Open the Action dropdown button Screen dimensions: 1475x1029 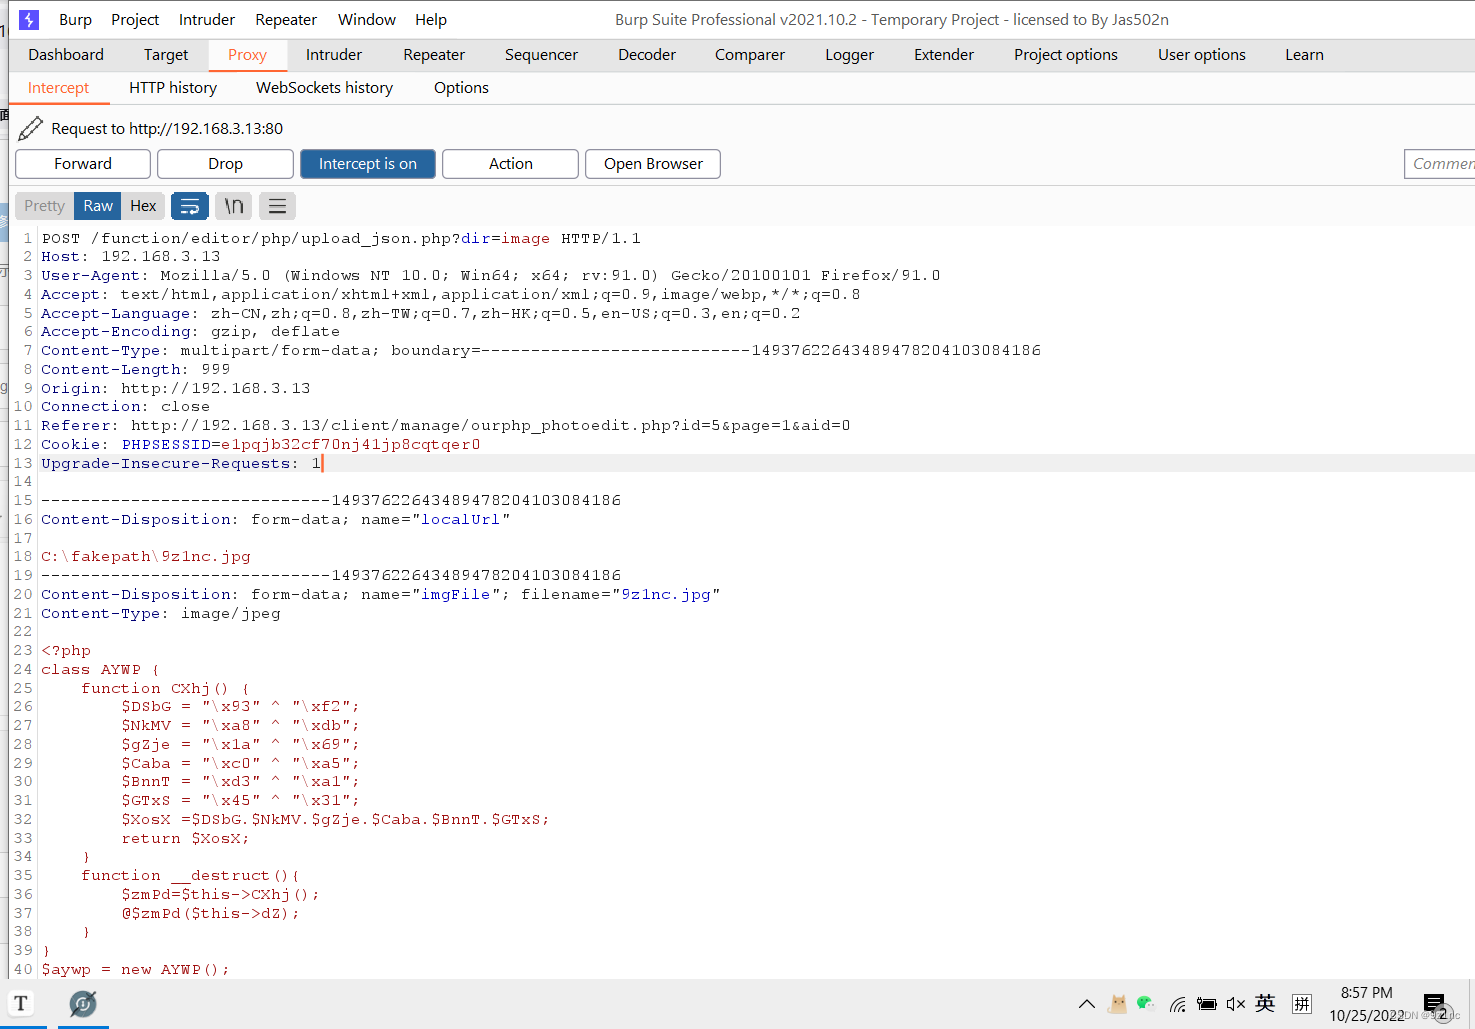click(x=510, y=164)
